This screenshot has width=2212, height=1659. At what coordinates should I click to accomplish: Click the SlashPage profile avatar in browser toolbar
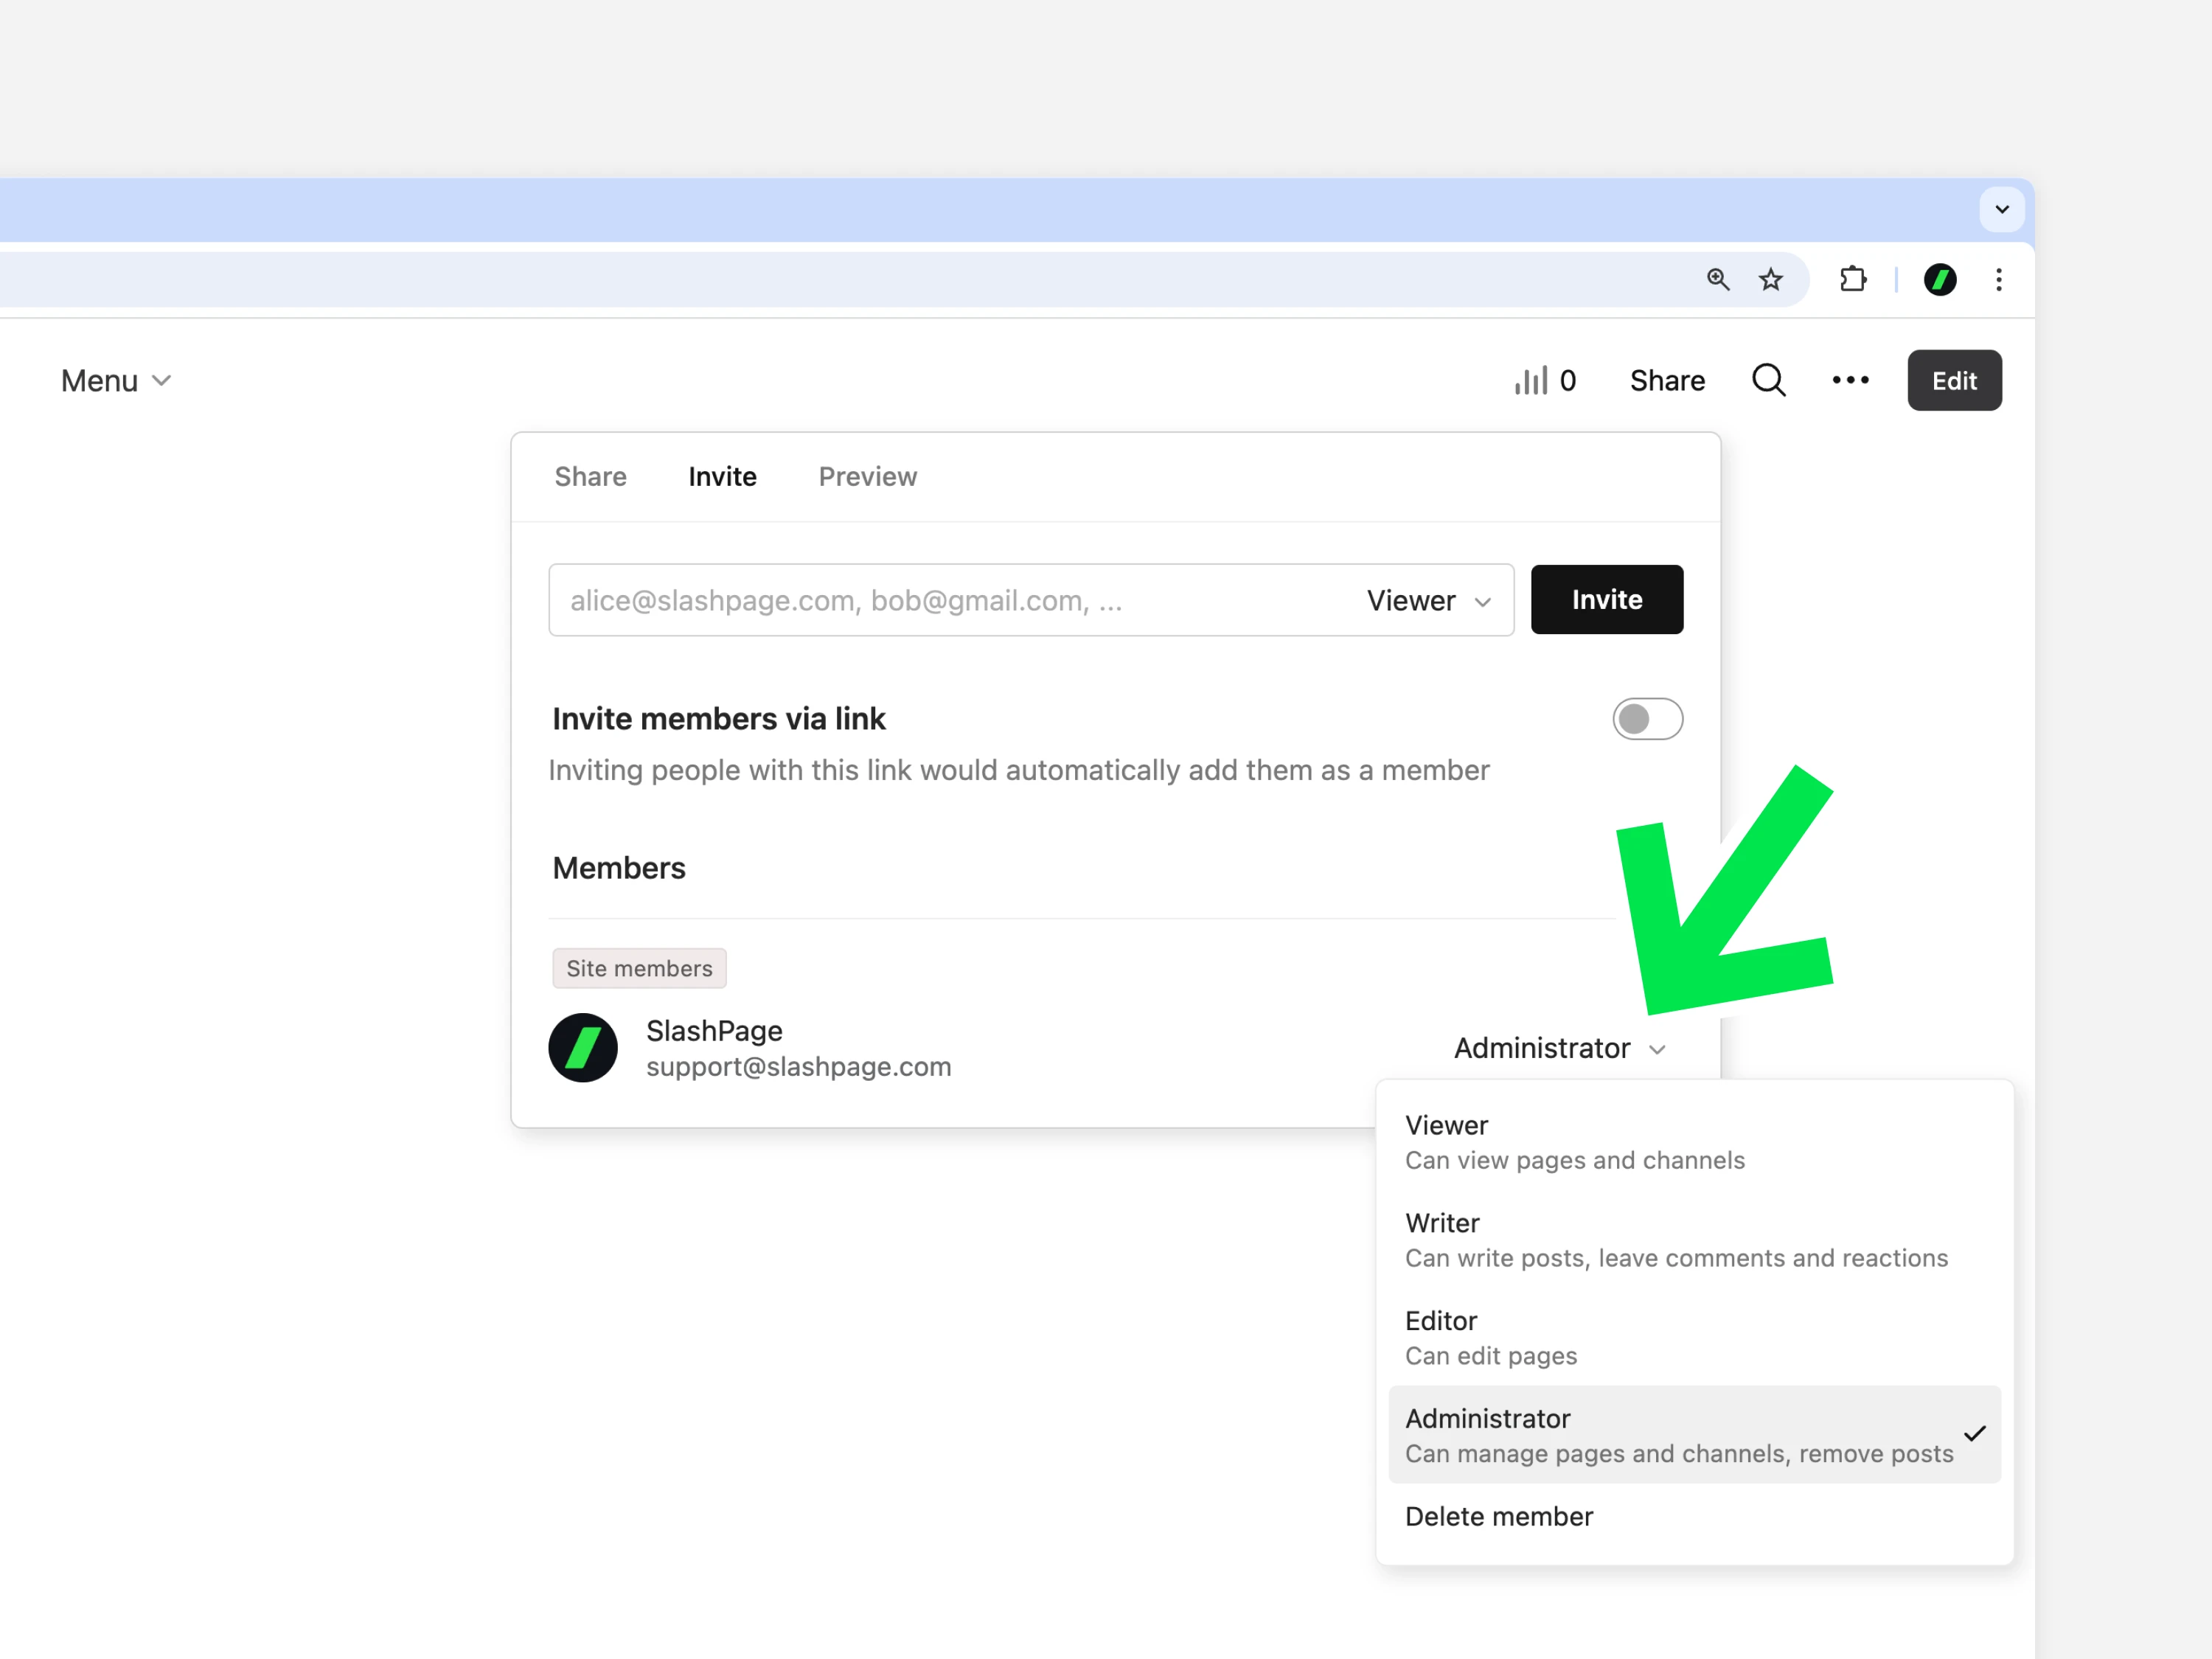pos(1939,279)
